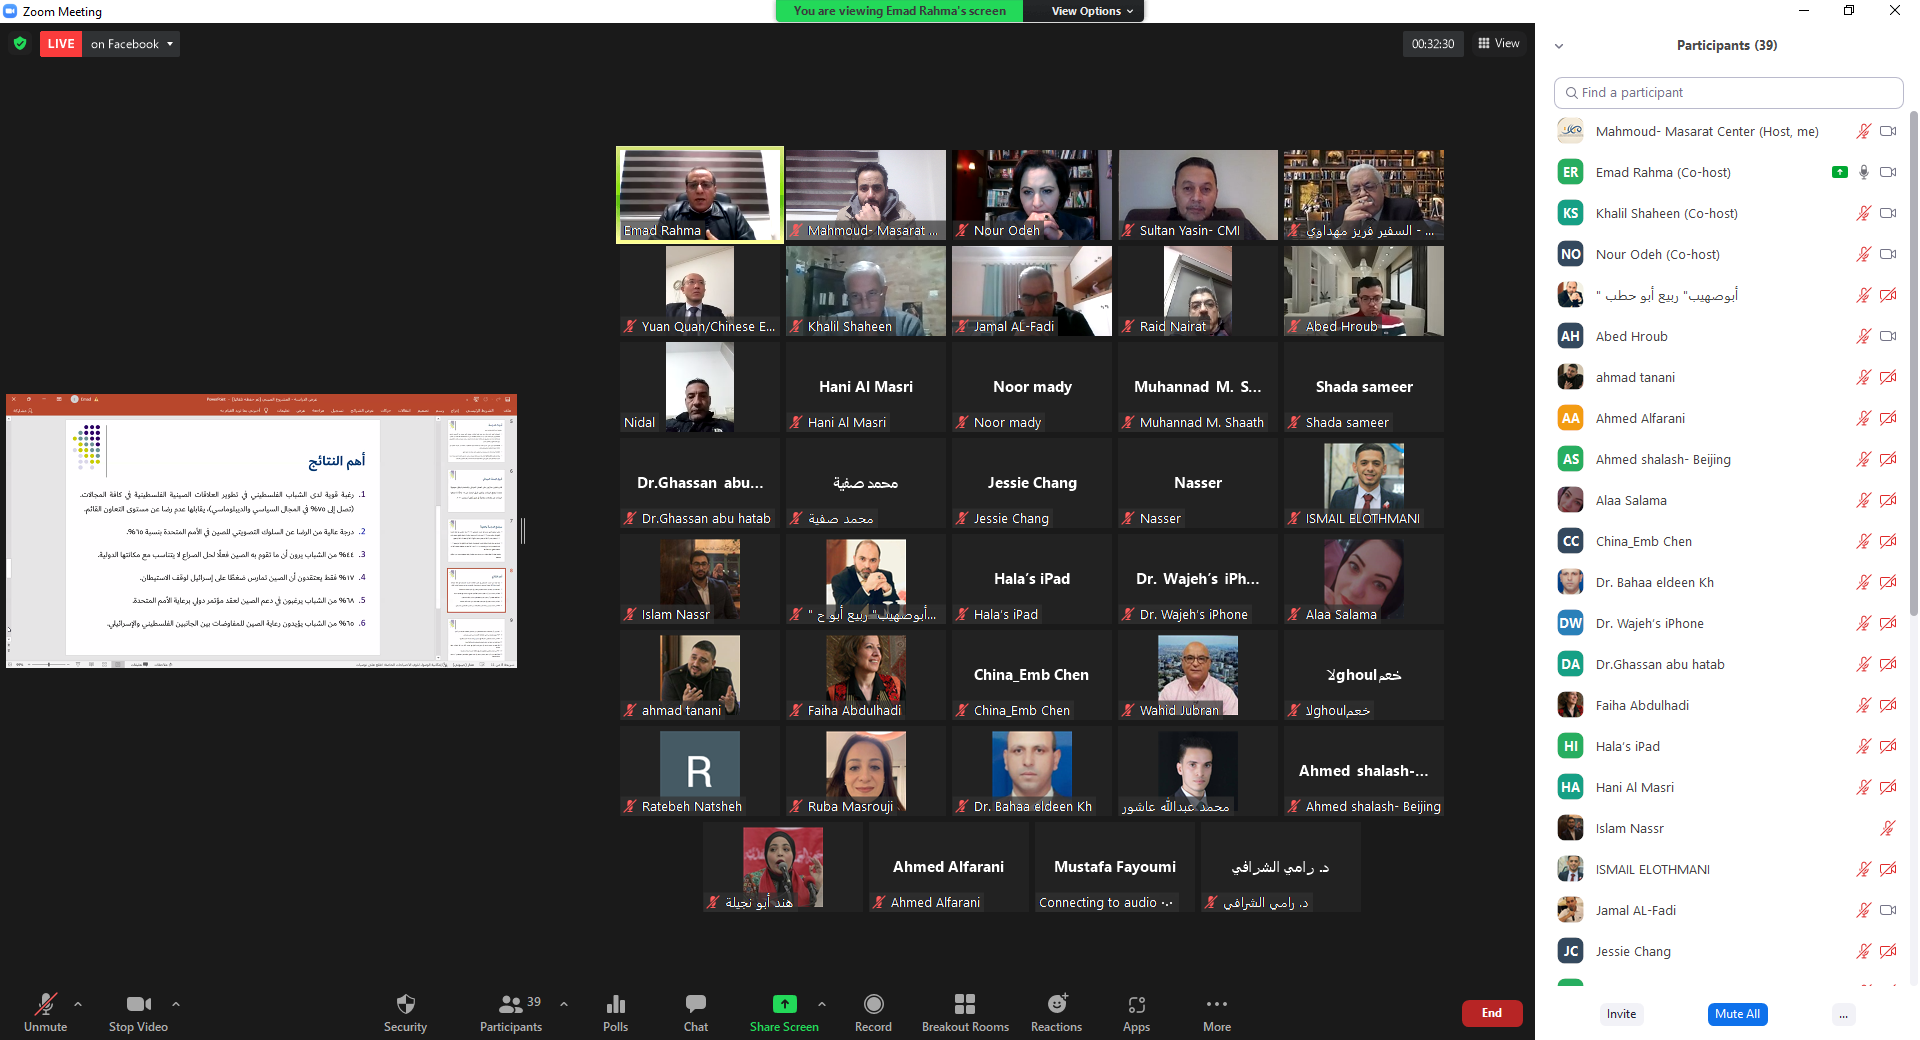Open the View layout menu
Viewport: 1920px width, 1040px height.
point(1499,43)
